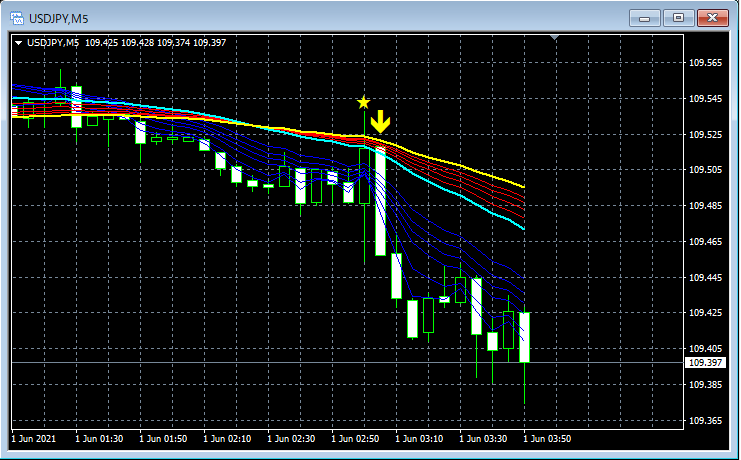Click the price scale label 109.485

point(706,206)
